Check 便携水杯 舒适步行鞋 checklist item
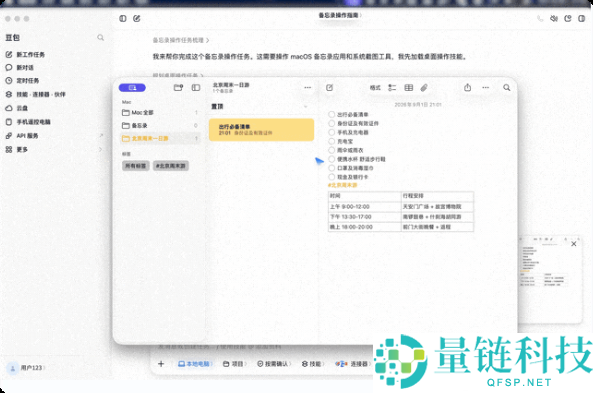 tap(331, 159)
